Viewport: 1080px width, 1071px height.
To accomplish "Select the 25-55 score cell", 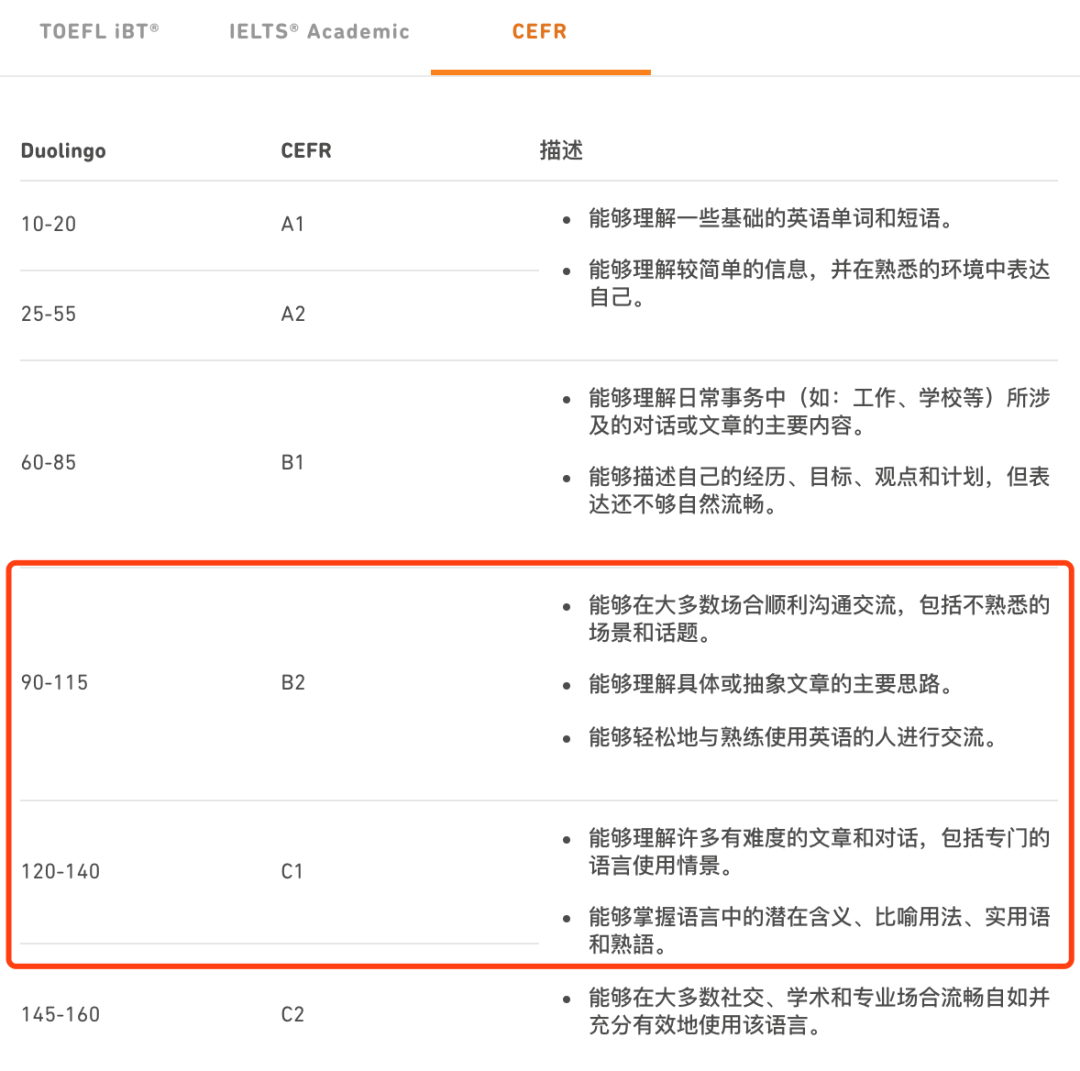I will [x=48, y=314].
